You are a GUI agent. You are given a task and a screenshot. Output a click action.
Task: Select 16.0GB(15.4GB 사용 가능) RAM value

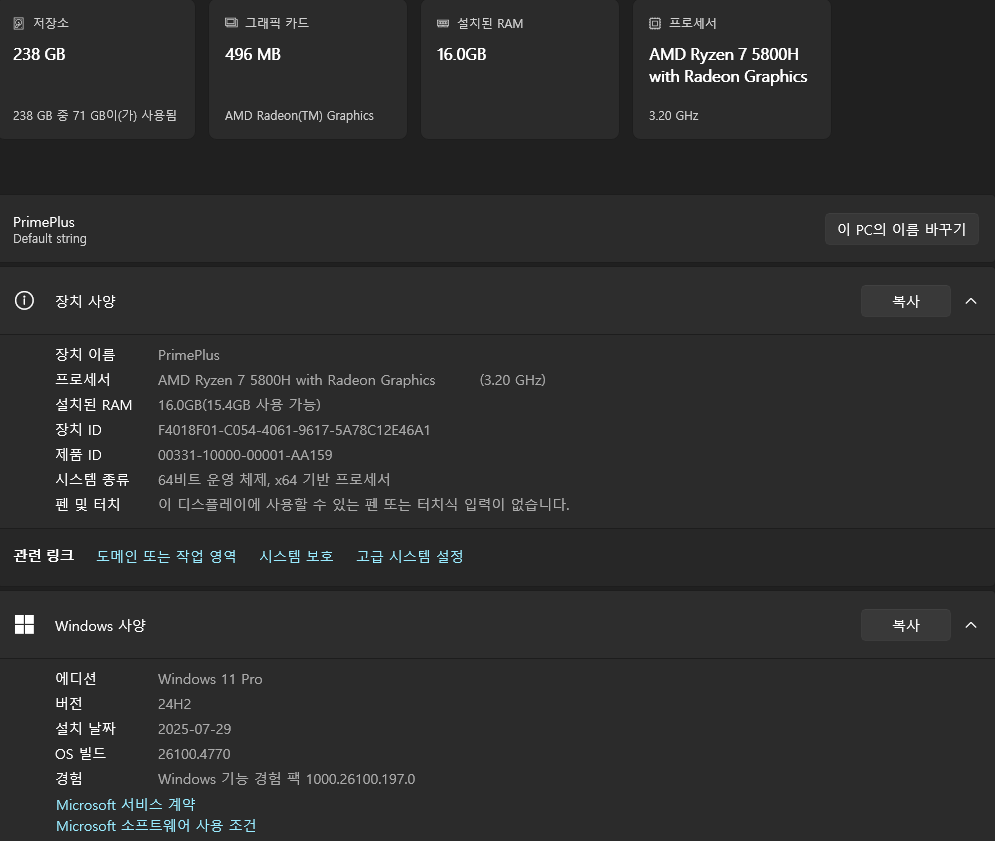coord(239,405)
